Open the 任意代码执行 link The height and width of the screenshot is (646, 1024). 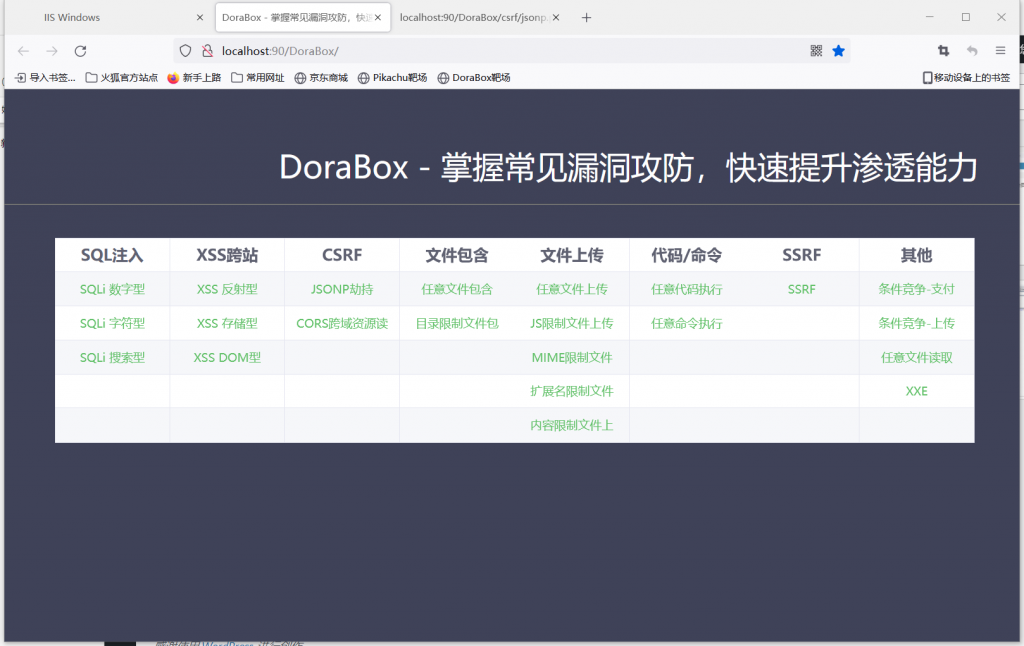[x=687, y=289]
